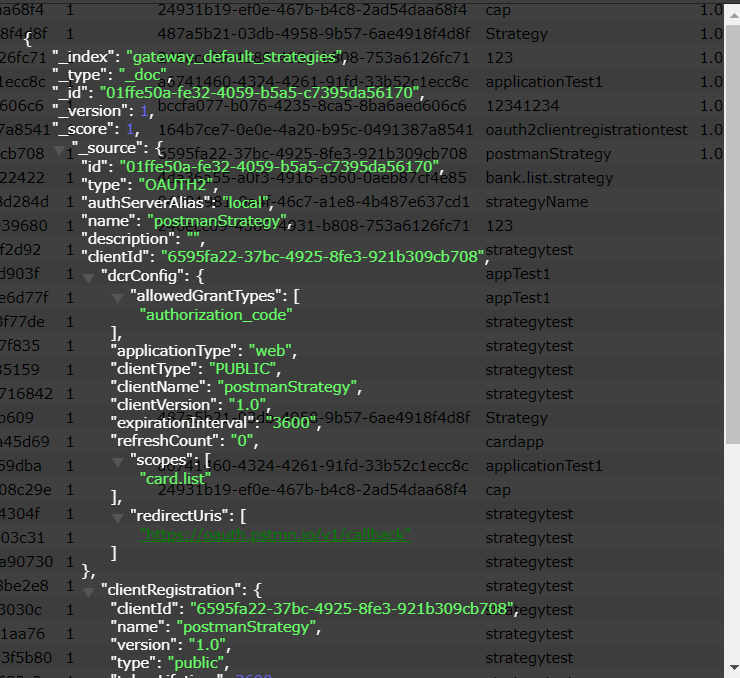
Task: Click the "web" applicationType value
Action: pos(267,351)
